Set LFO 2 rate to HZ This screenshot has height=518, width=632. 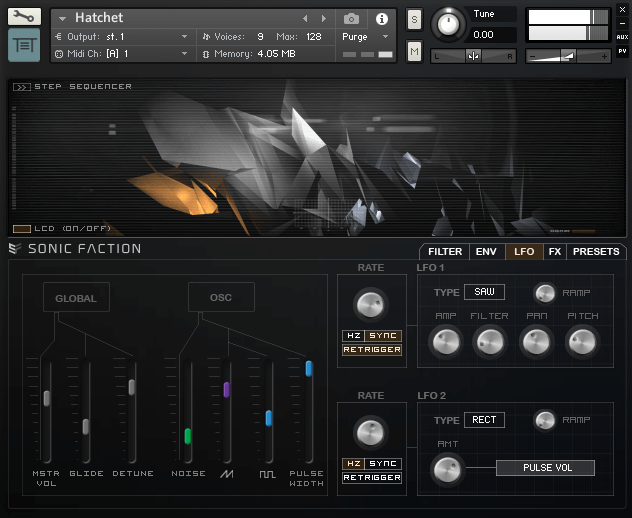353,464
